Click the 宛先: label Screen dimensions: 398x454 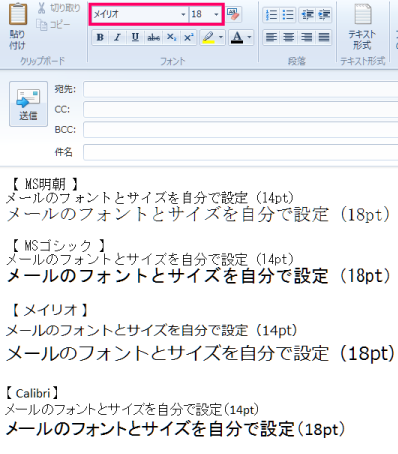pyautogui.click(x=65, y=89)
